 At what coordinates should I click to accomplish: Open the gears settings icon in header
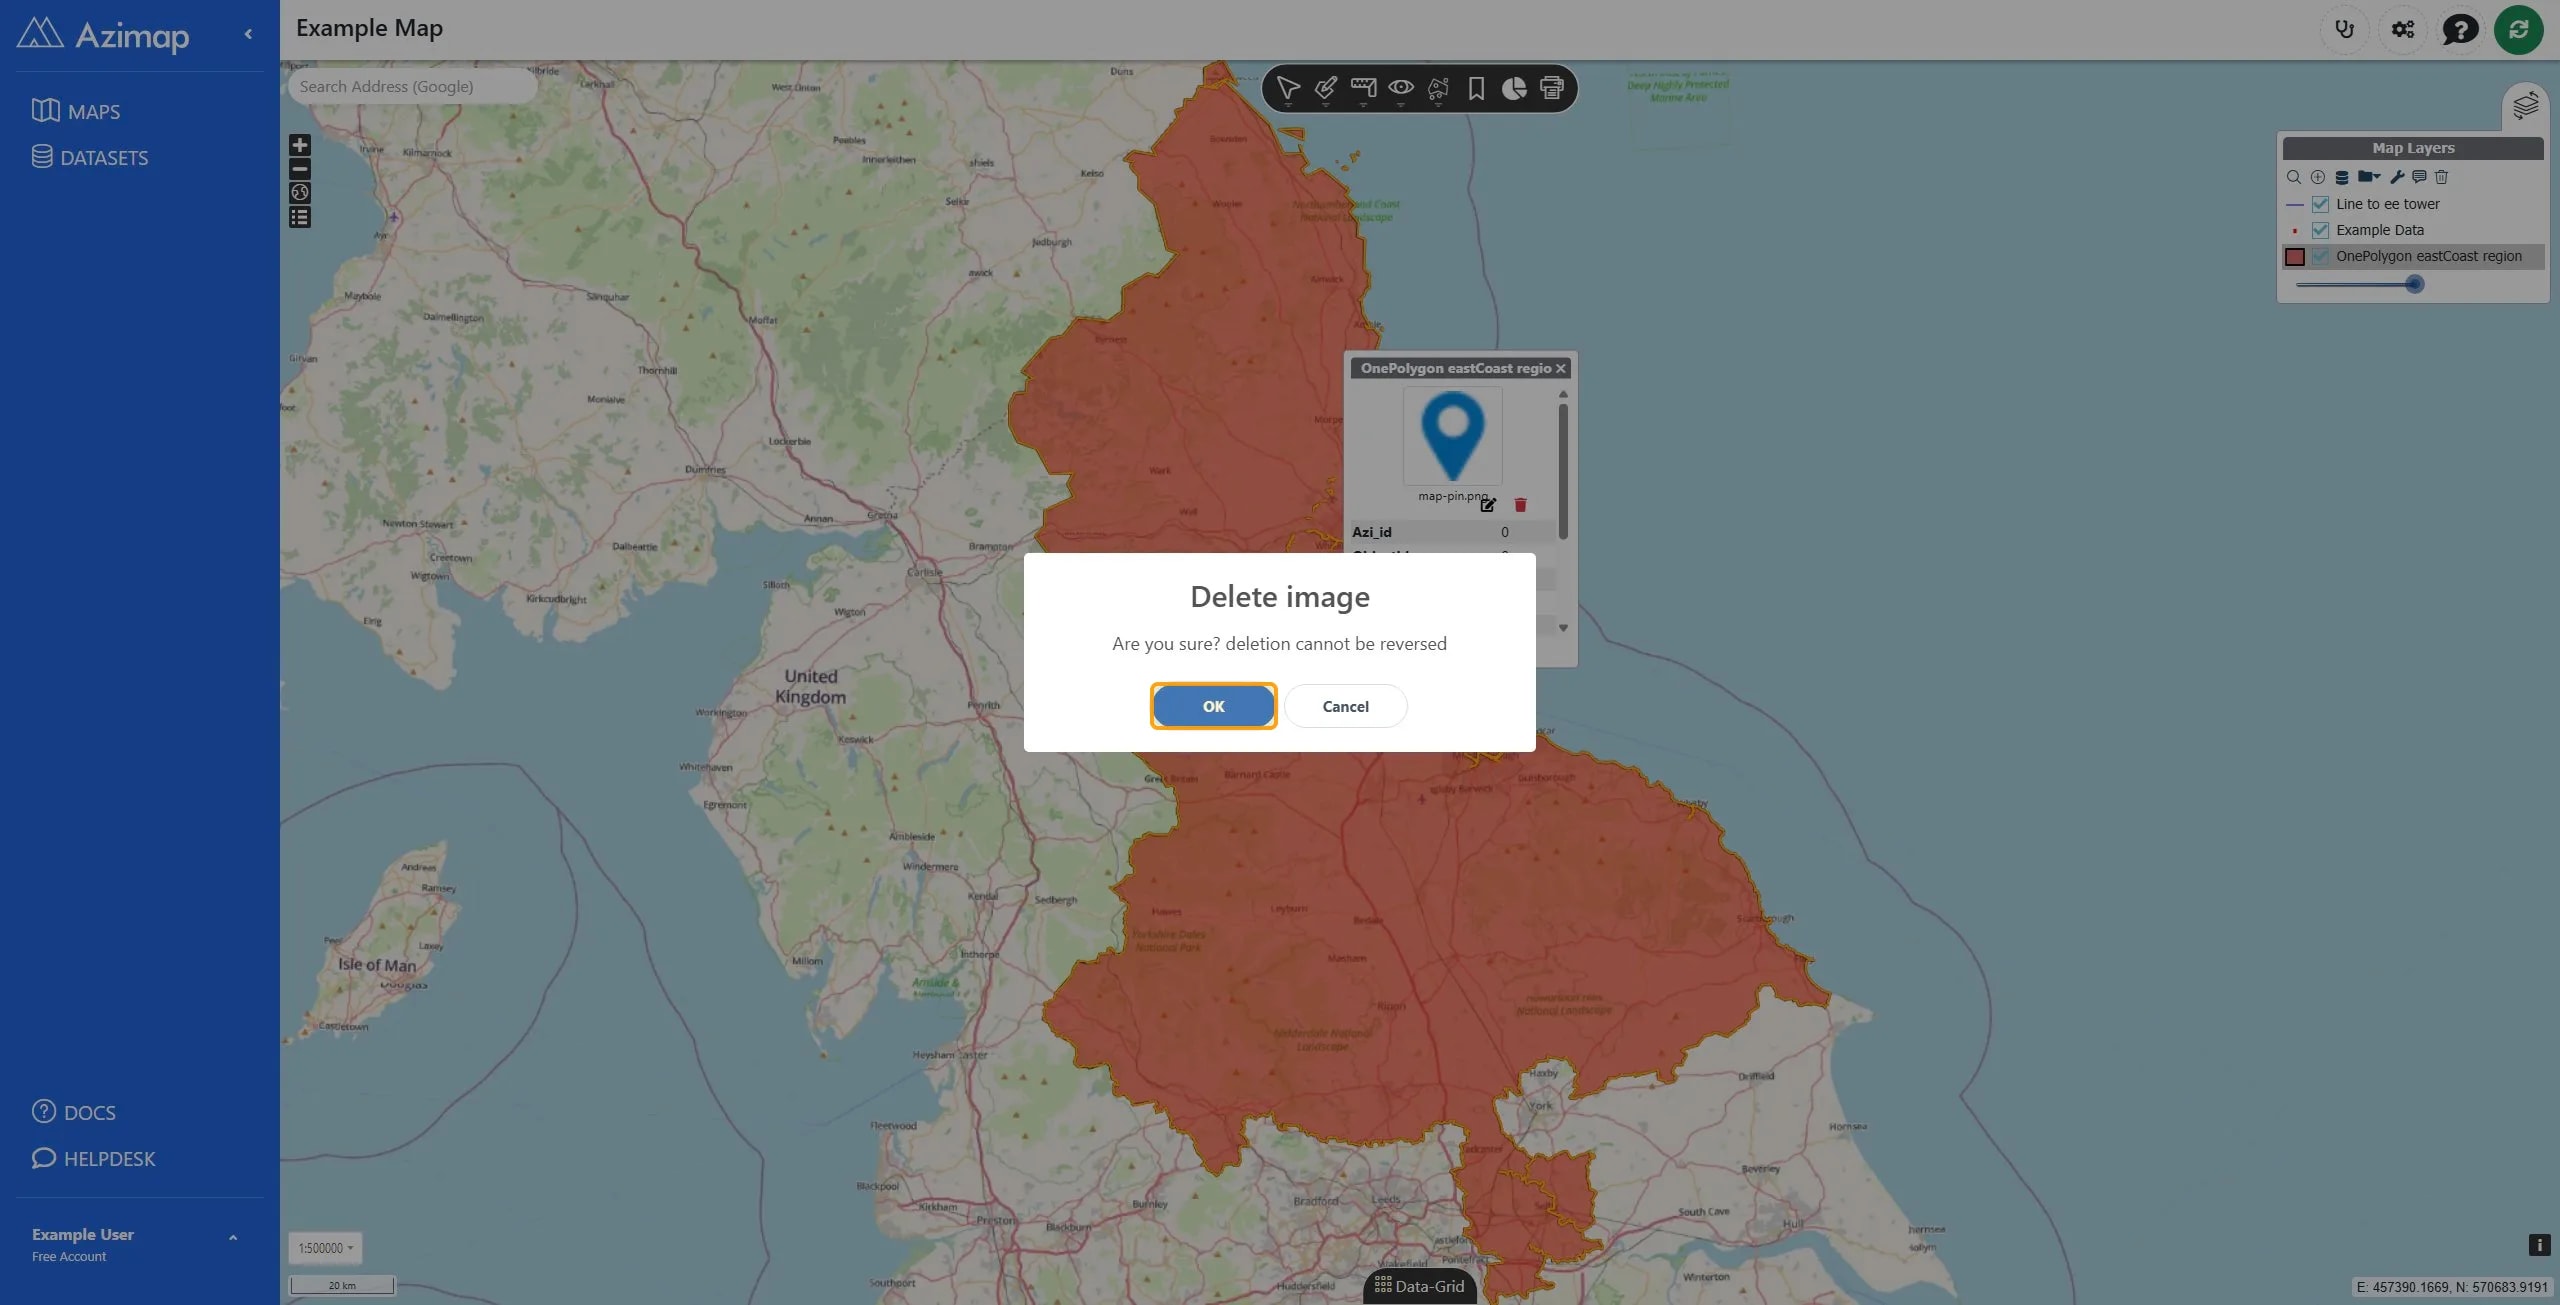2403,29
